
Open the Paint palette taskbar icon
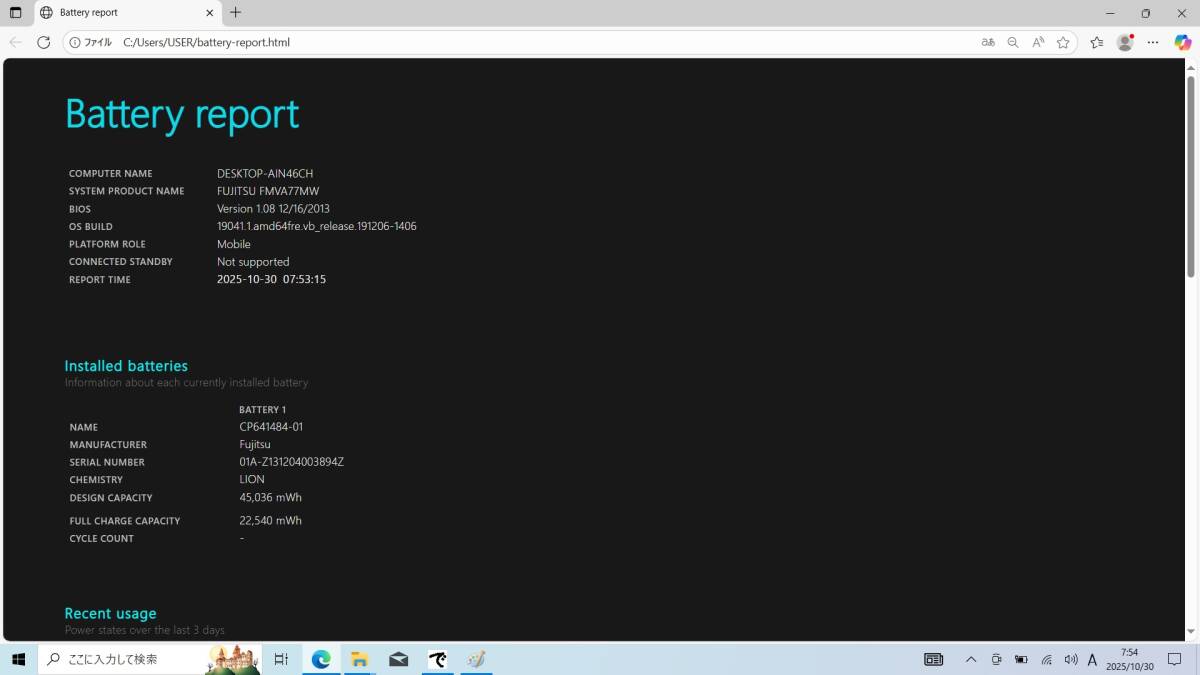pos(476,659)
